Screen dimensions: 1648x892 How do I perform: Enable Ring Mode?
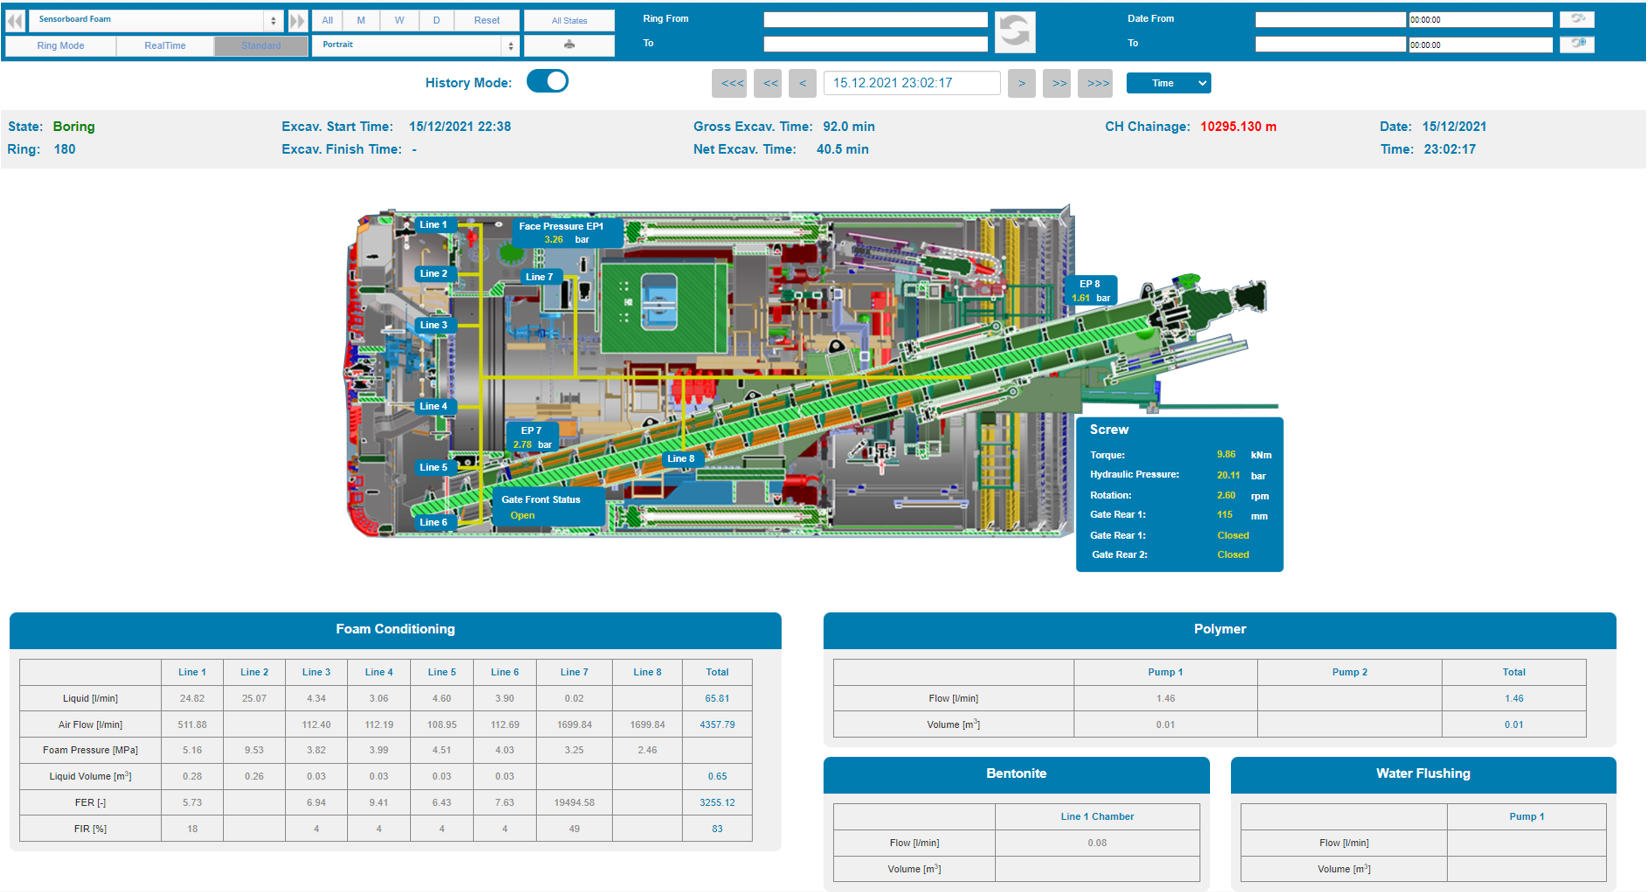tap(60, 46)
